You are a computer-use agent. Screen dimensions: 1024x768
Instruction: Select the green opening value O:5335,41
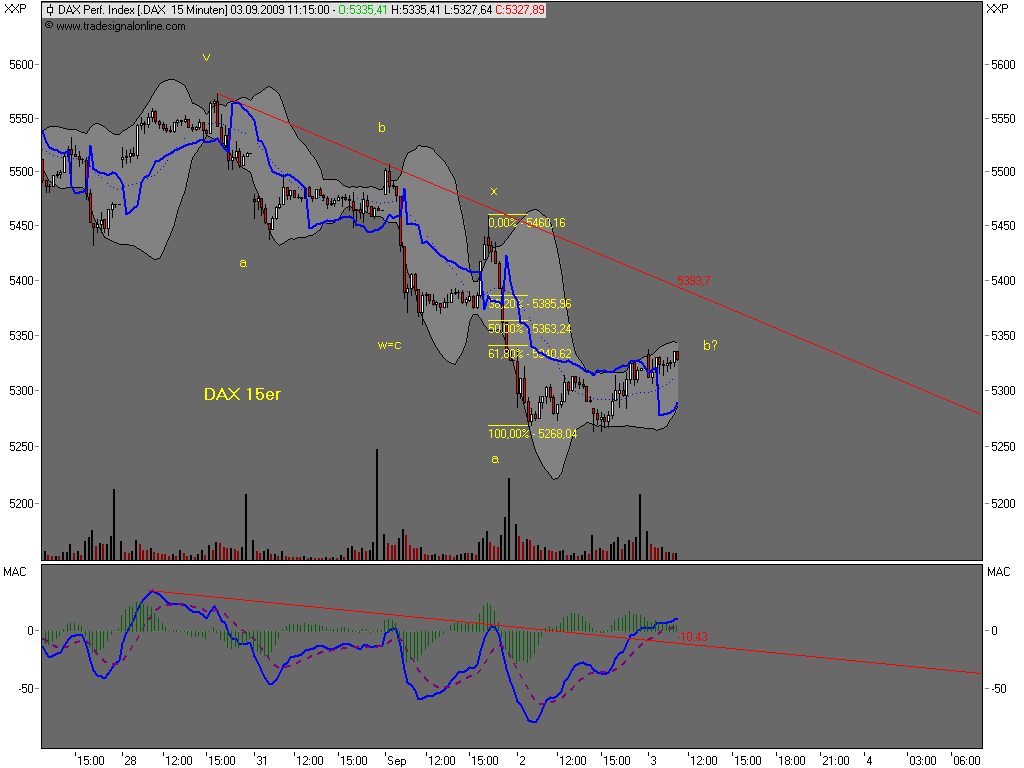(363, 10)
